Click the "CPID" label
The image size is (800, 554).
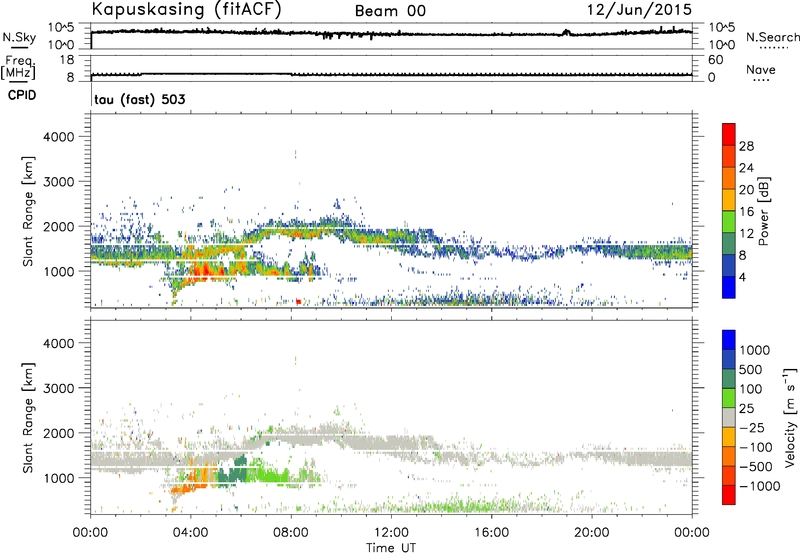tap(22, 95)
